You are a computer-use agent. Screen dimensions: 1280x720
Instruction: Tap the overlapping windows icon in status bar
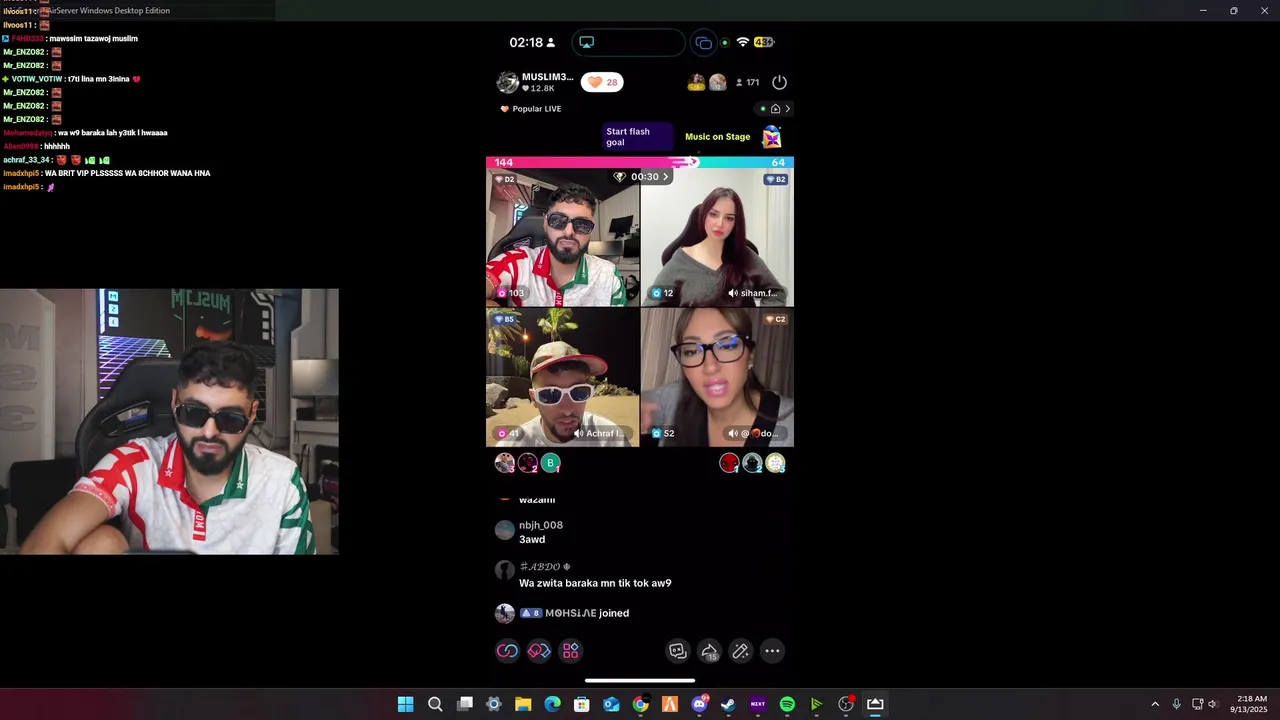click(704, 42)
